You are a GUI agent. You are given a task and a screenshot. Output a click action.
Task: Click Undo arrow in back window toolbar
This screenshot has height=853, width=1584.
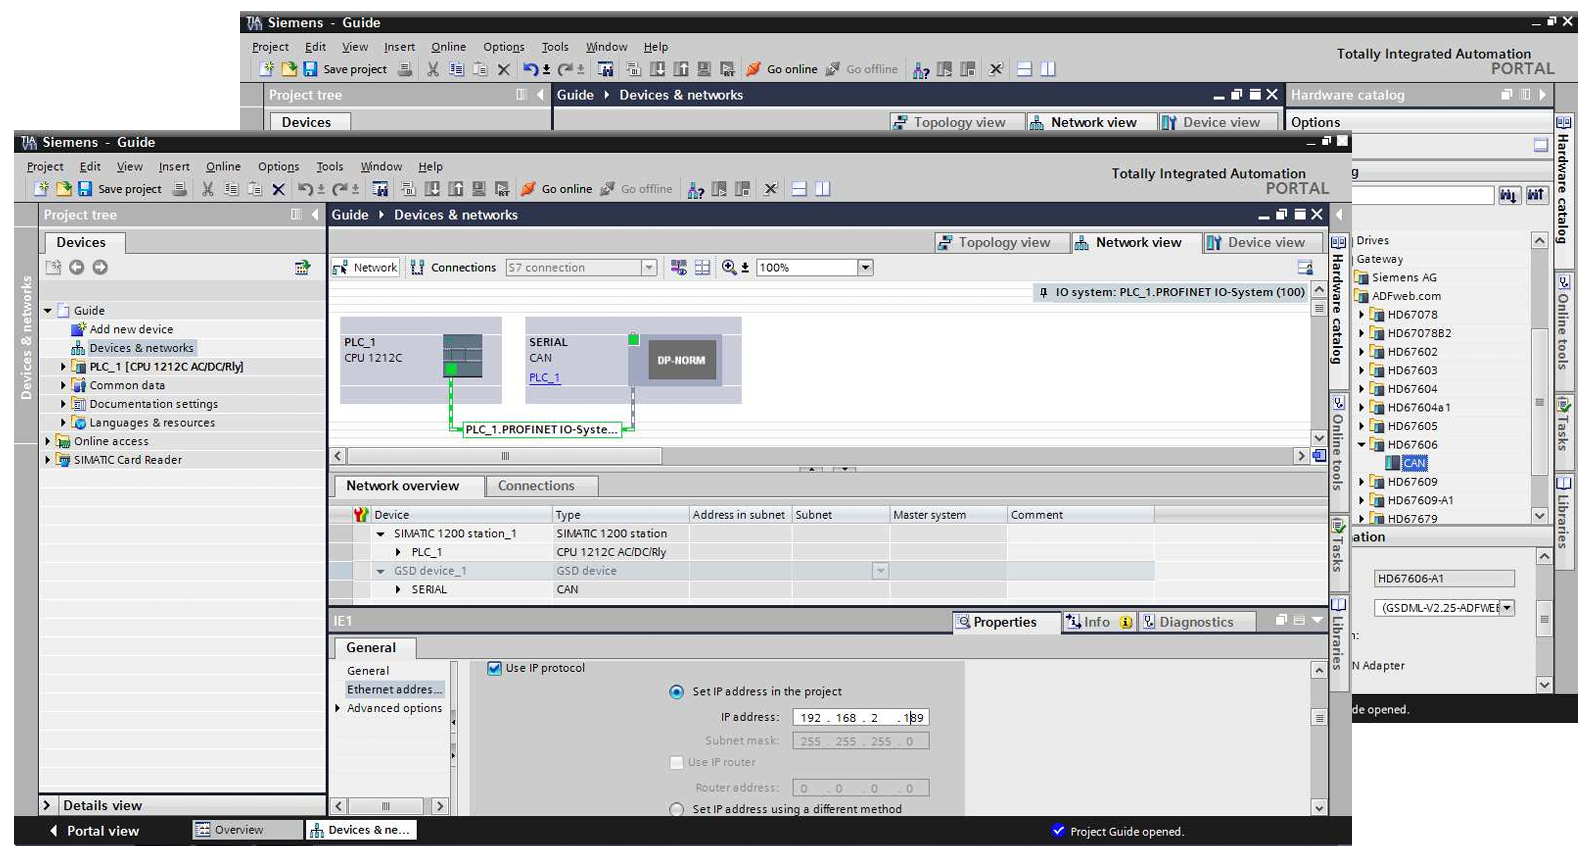coord(530,69)
